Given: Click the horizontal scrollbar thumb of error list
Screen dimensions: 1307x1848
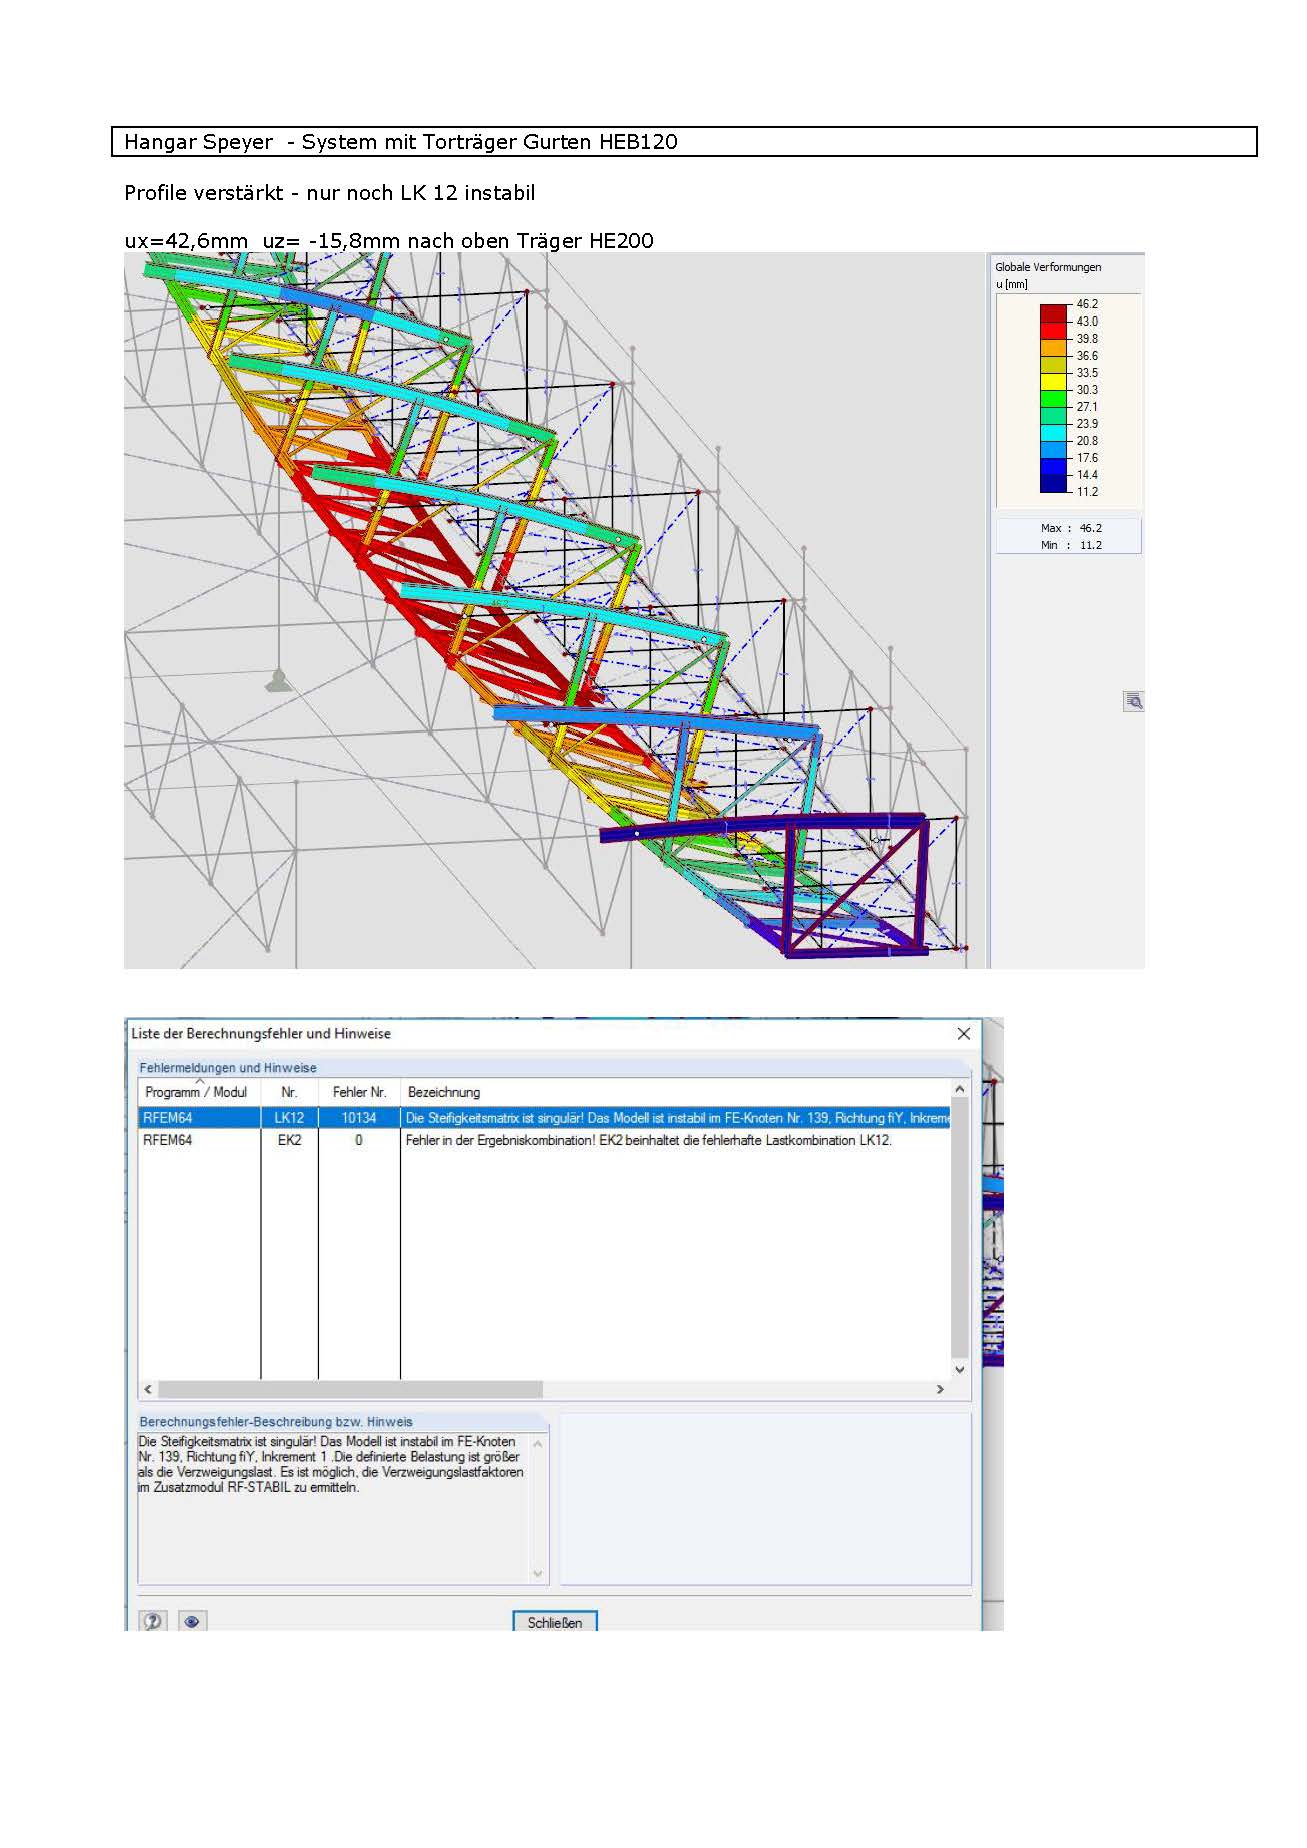Looking at the screenshot, I should (350, 1389).
